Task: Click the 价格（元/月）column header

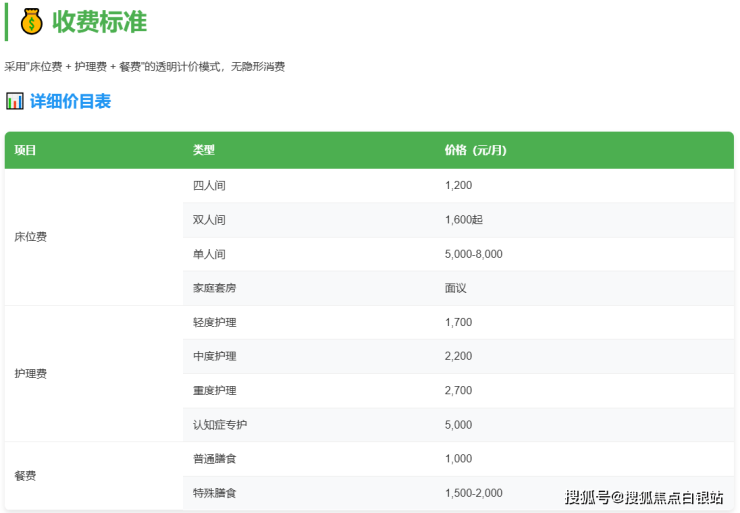Action: [x=475, y=150]
